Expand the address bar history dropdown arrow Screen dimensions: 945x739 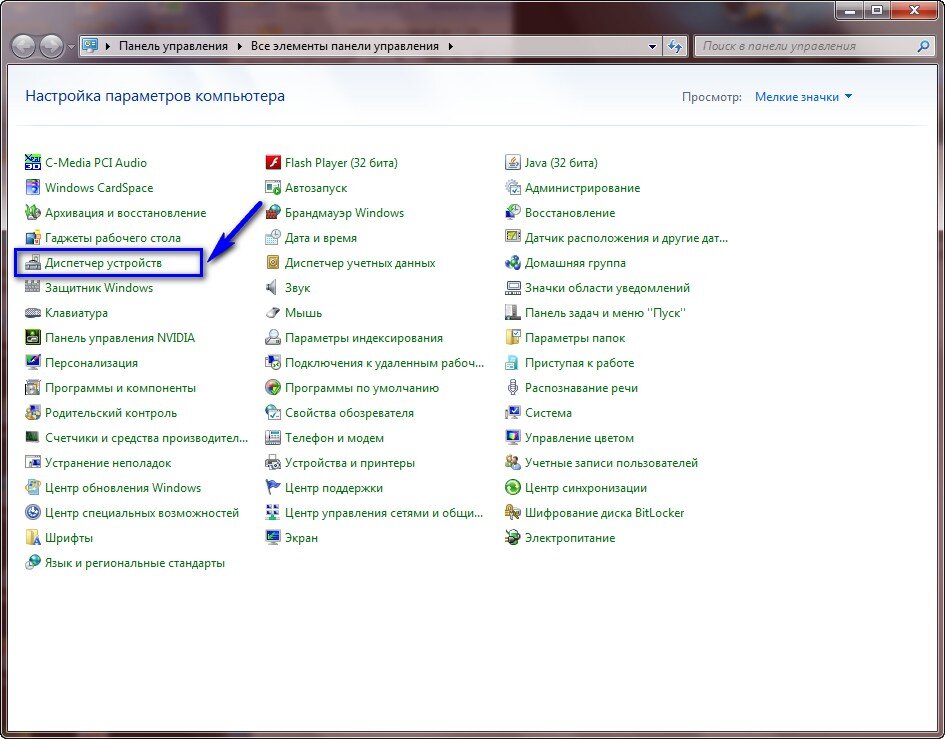pyautogui.click(x=652, y=46)
